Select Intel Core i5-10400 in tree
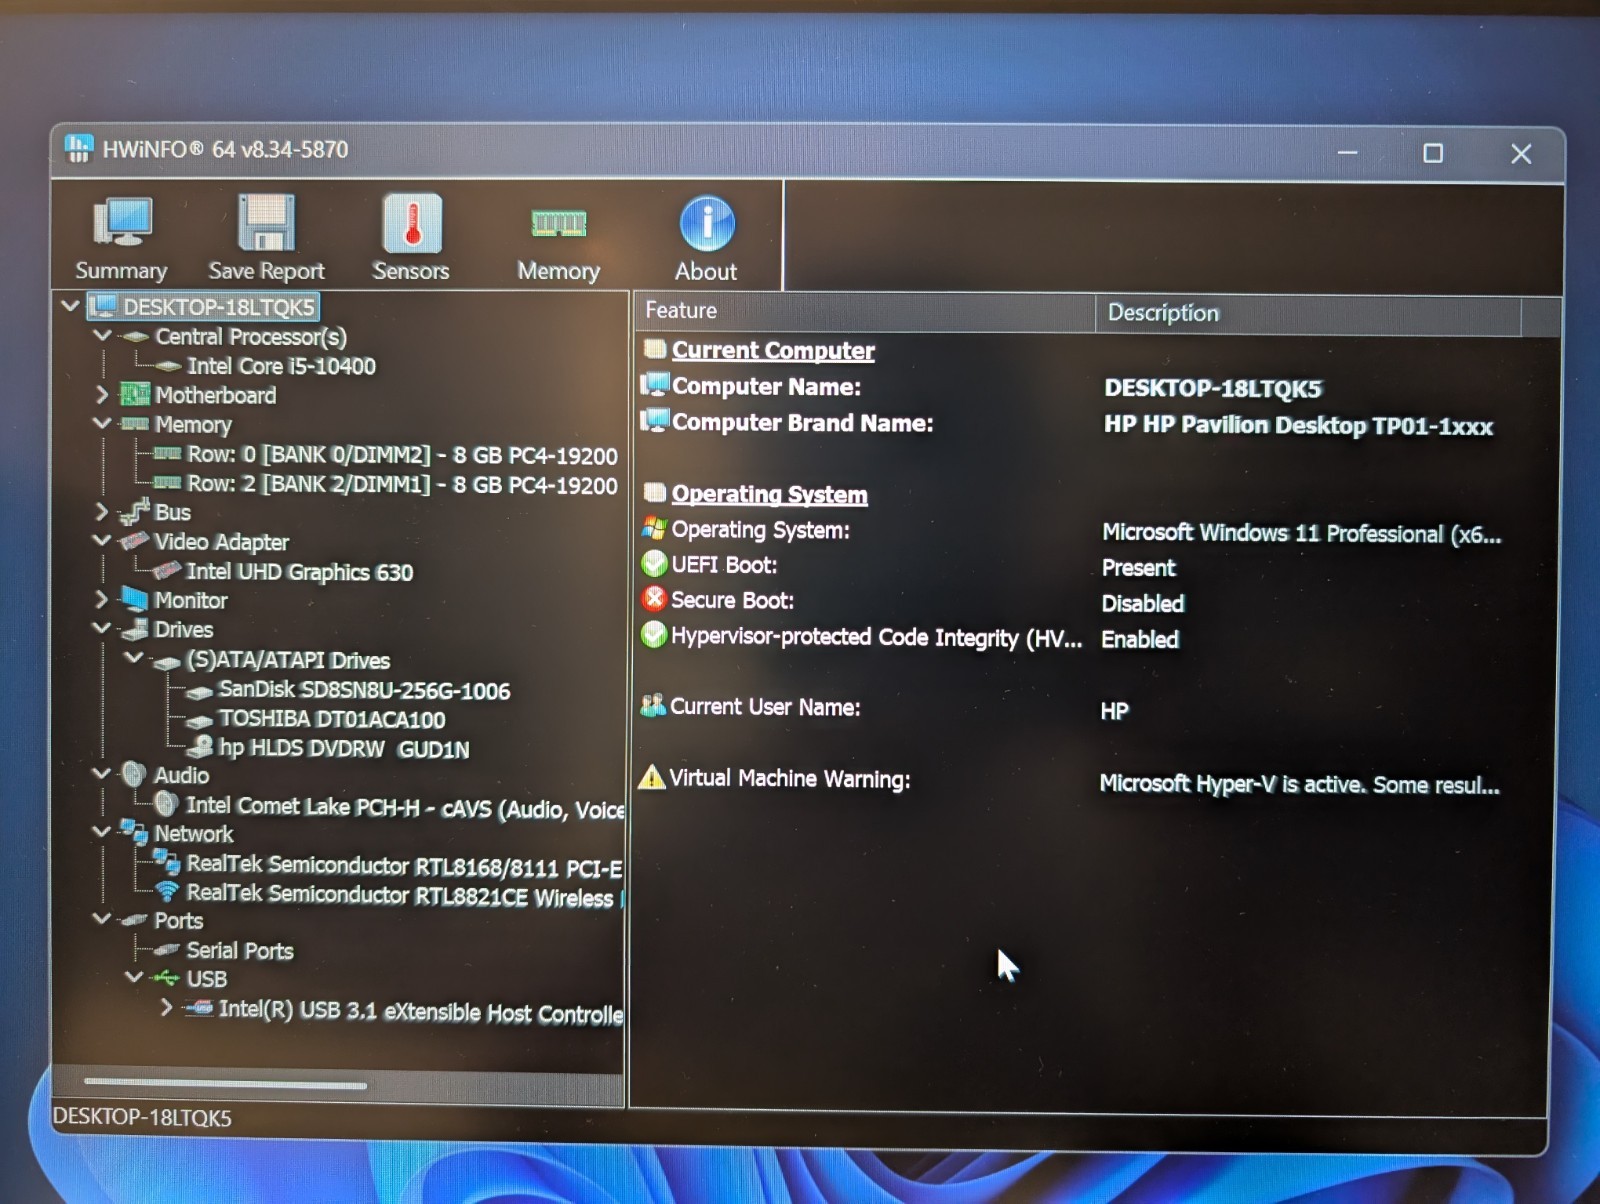Viewport: 1600px width, 1204px height. [x=281, y=366]
